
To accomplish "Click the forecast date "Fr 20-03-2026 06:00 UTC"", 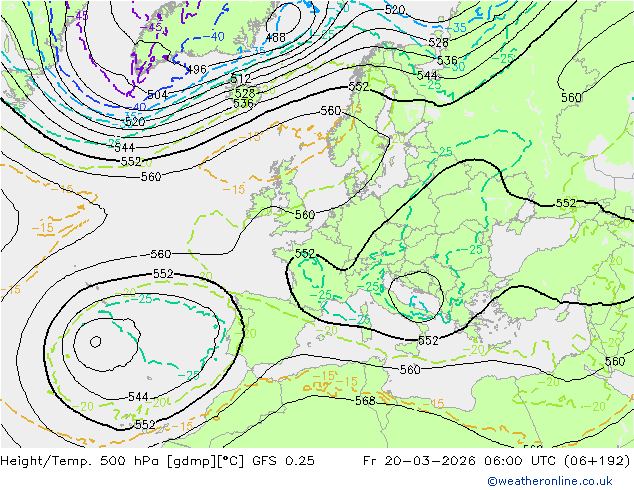I will tap(461, 461).
